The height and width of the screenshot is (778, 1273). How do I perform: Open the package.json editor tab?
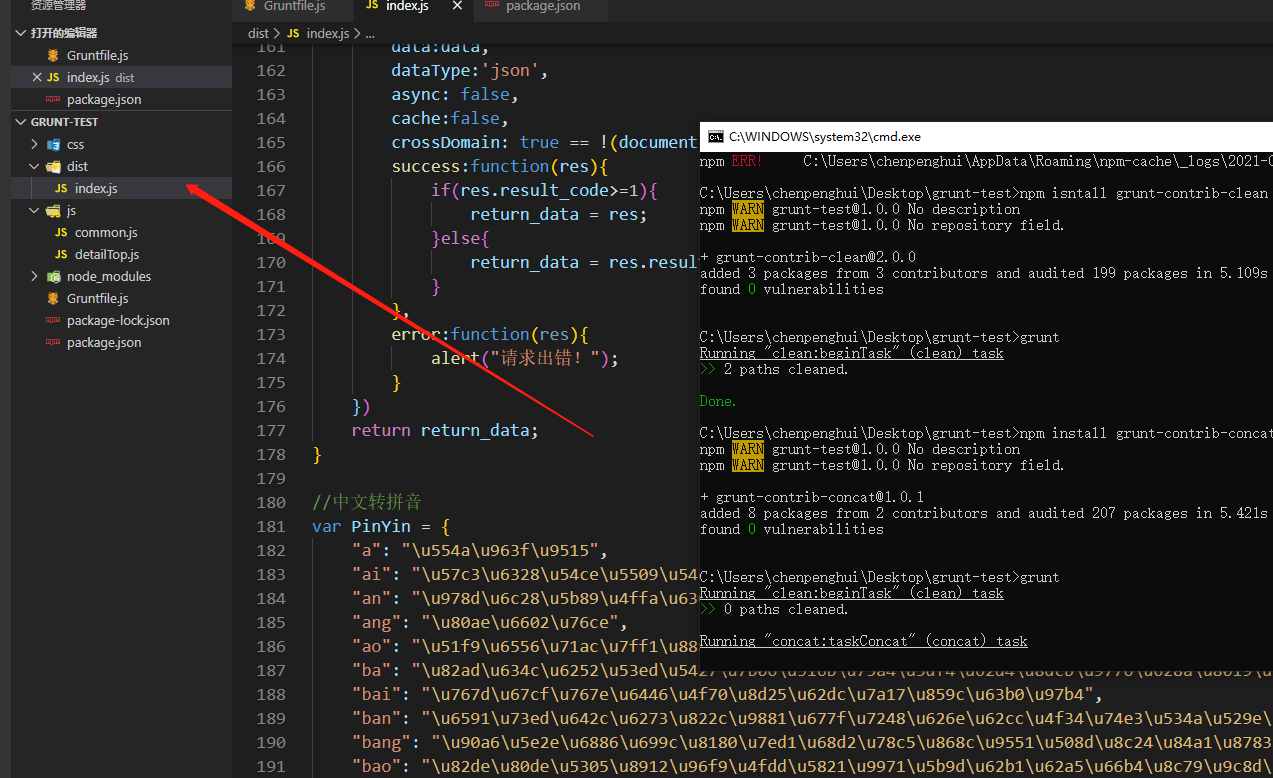543,6
